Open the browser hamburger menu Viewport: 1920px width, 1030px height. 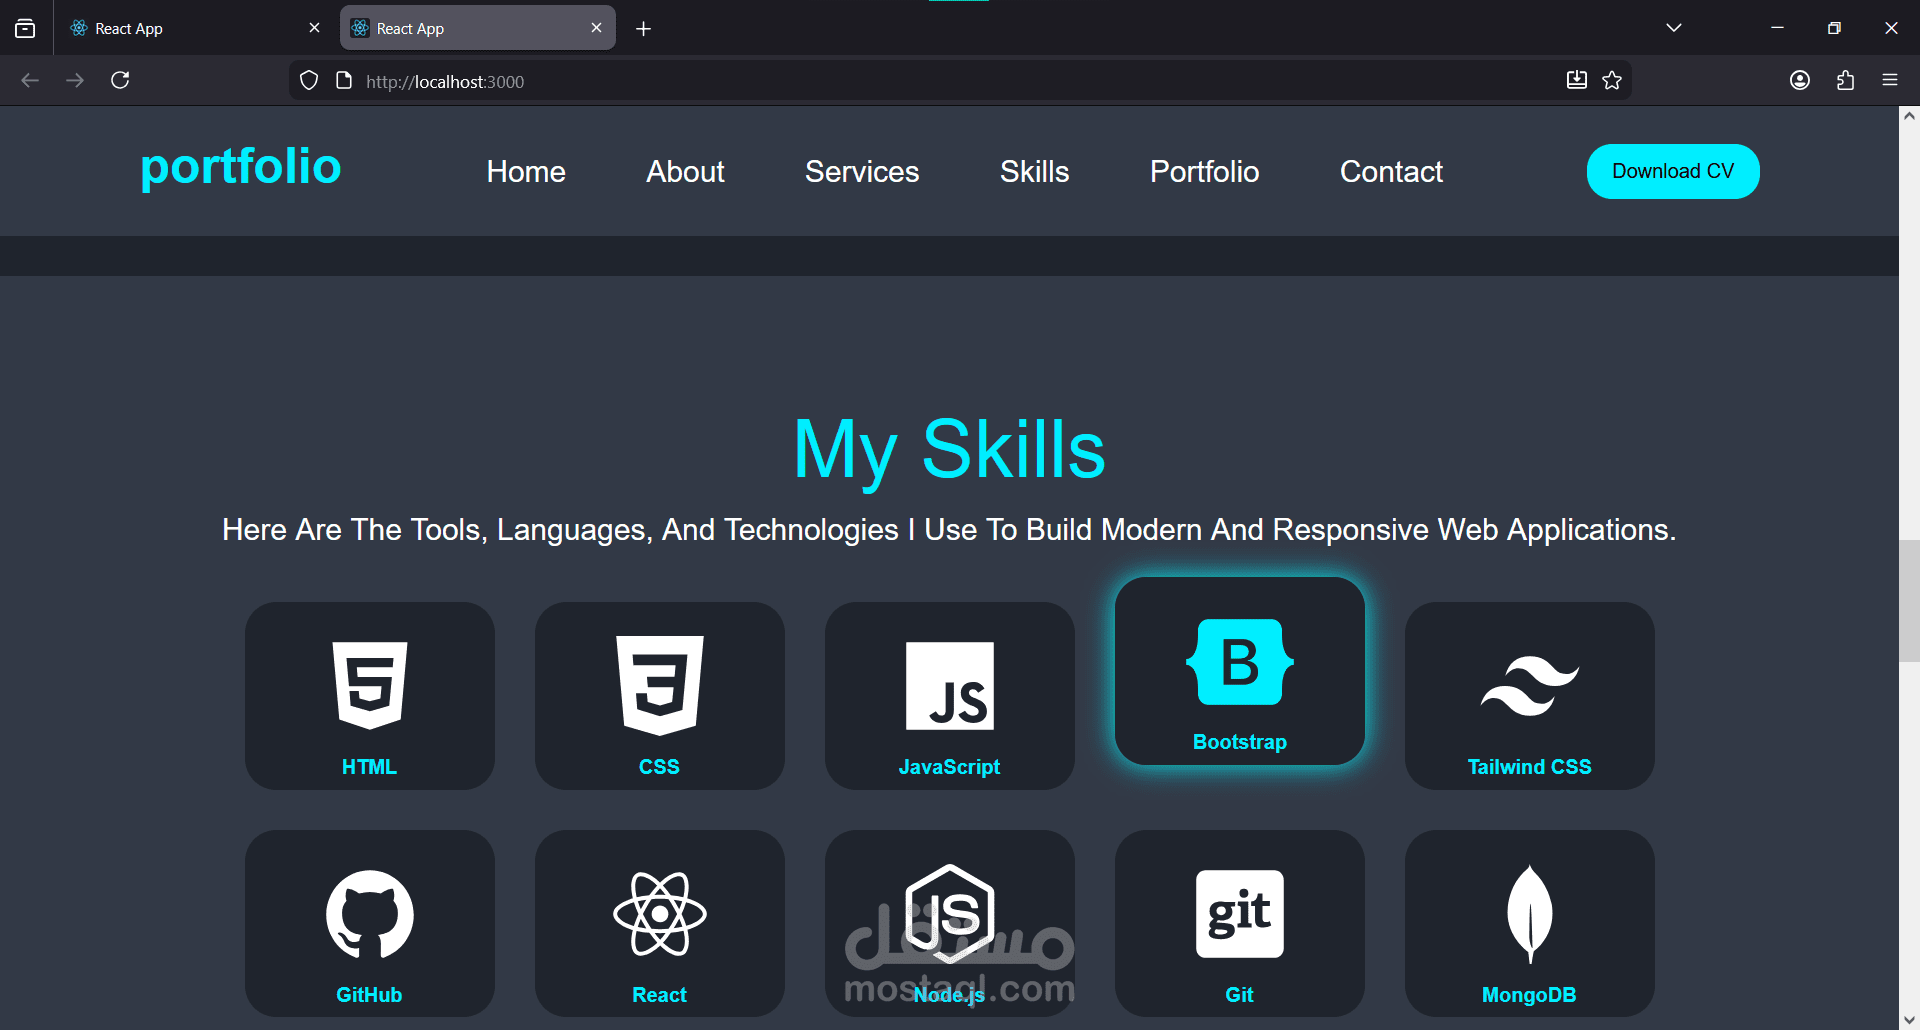coord(1890,80)
